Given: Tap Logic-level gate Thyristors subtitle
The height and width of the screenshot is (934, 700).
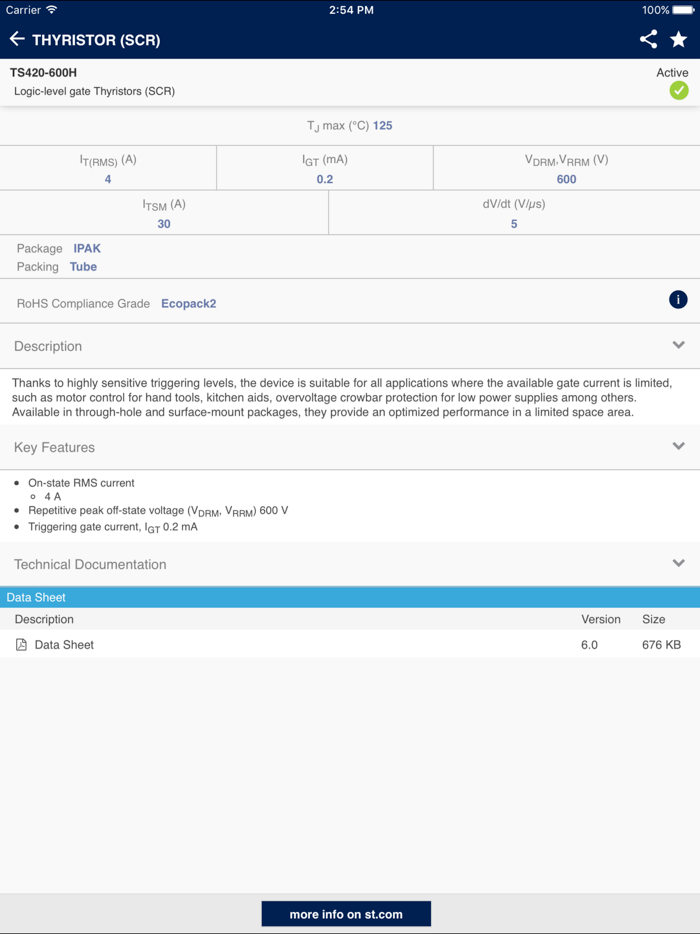Looking at the screenshot, I should tap(94, 91).
